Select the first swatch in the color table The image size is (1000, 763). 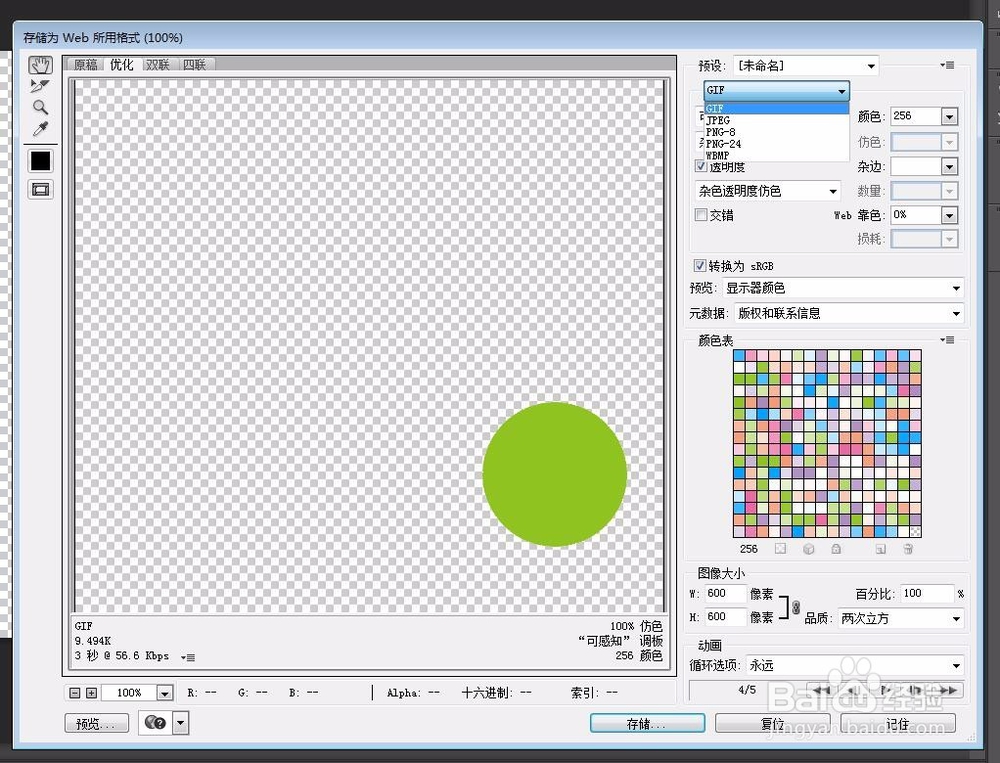coord(739,355)
